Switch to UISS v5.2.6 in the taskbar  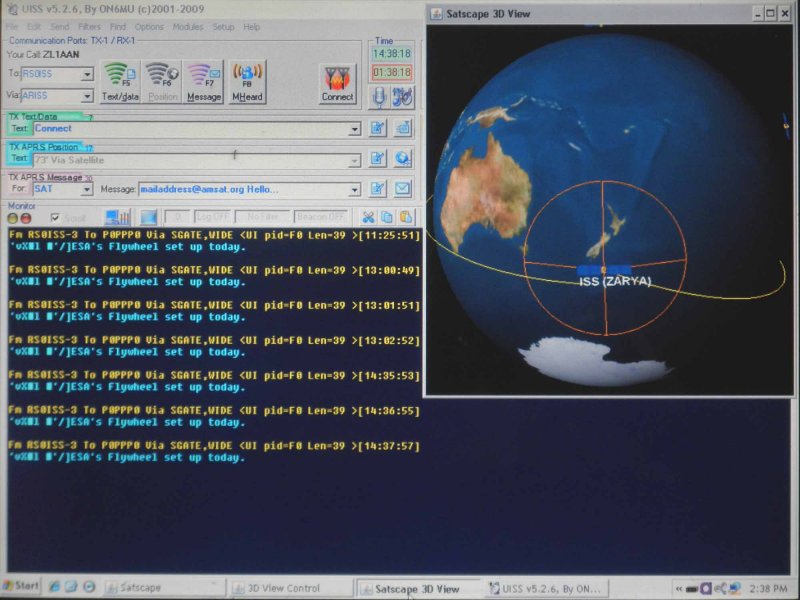(546, 588)
